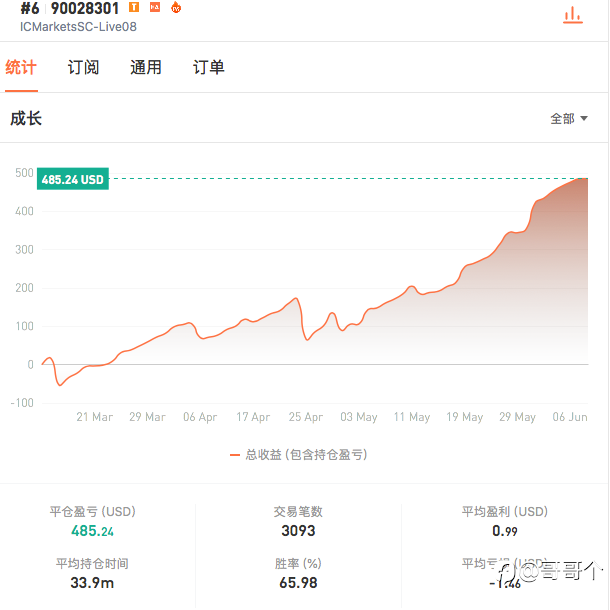Click the ICMarketsSC-Live08 broker name
Image resolution: width=610 pixels, height=610 pixels.
[78, 27]
